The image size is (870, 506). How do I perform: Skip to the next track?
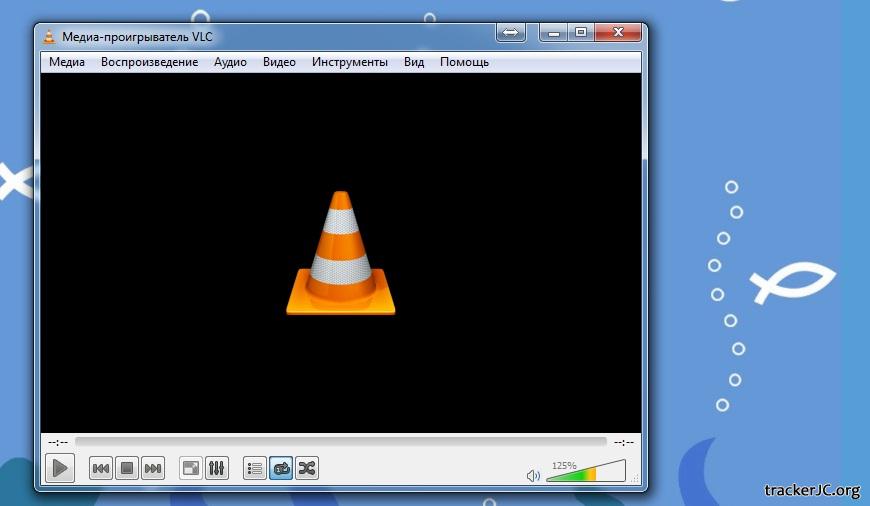pos(153,468)
